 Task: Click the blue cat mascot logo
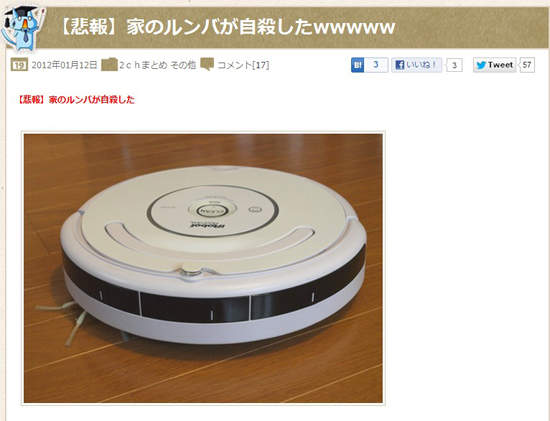tap(23, 29)
